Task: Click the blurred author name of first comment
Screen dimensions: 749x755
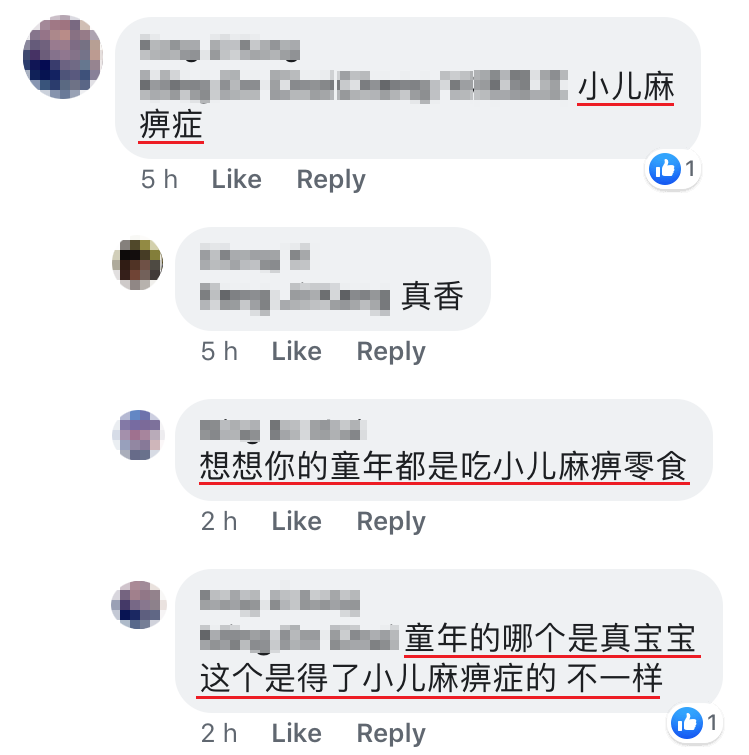Action: pyautogui.click(x=220, y=49)
